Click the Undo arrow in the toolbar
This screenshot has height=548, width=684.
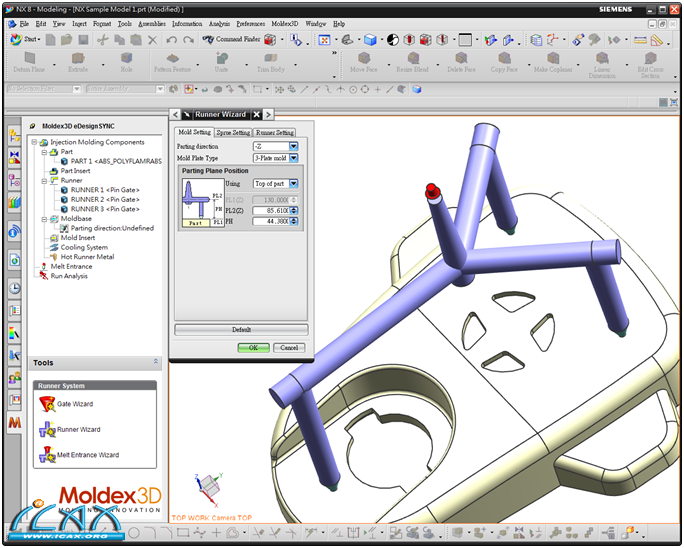pyautogui.click(x=172, y=40)
